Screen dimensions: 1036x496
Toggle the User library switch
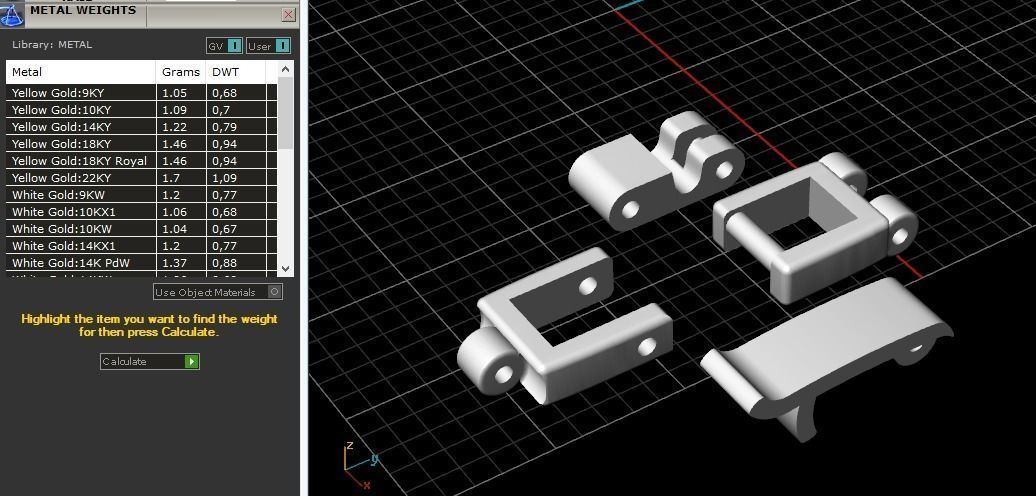coord(268,46)
